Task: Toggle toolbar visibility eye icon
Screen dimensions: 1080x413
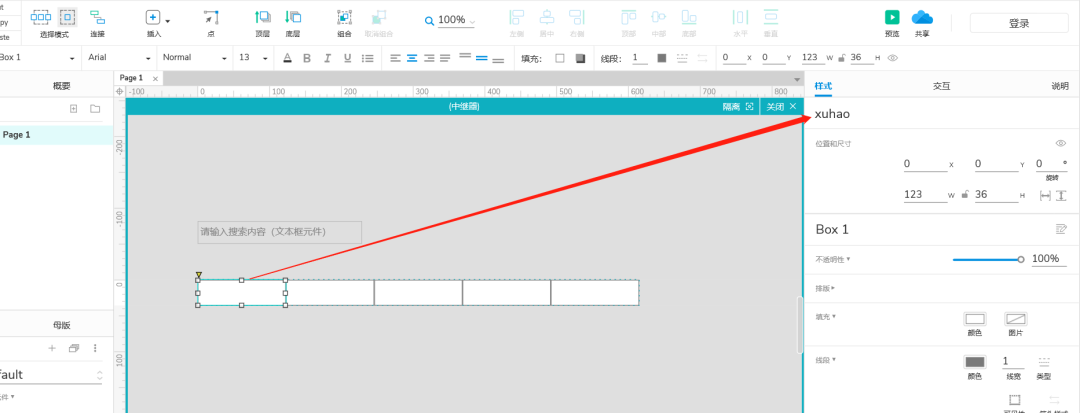Action: pyautogui.click(x=893, y=59)
